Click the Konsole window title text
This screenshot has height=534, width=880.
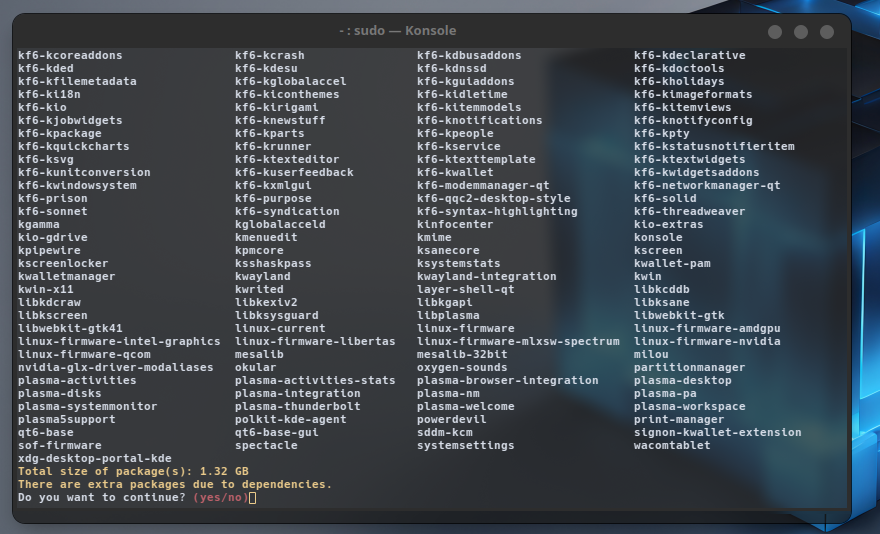397,31
